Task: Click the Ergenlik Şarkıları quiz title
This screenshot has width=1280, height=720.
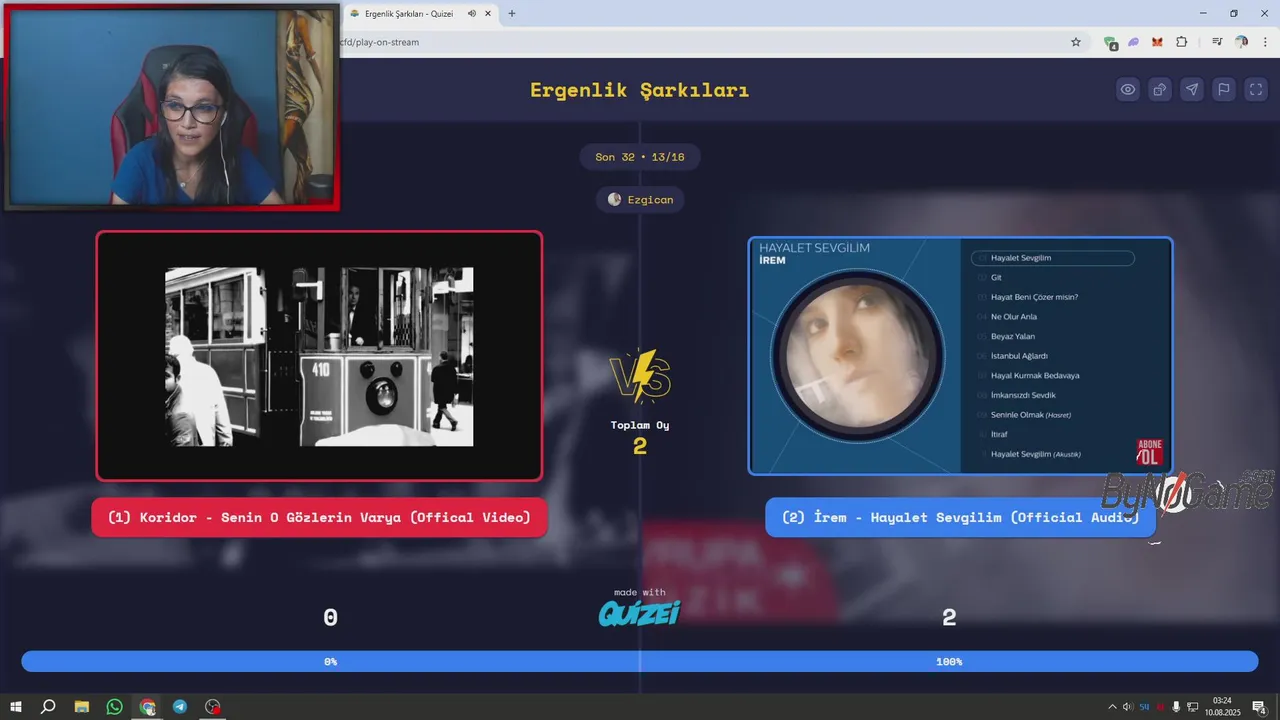Action: click(640, 90)
